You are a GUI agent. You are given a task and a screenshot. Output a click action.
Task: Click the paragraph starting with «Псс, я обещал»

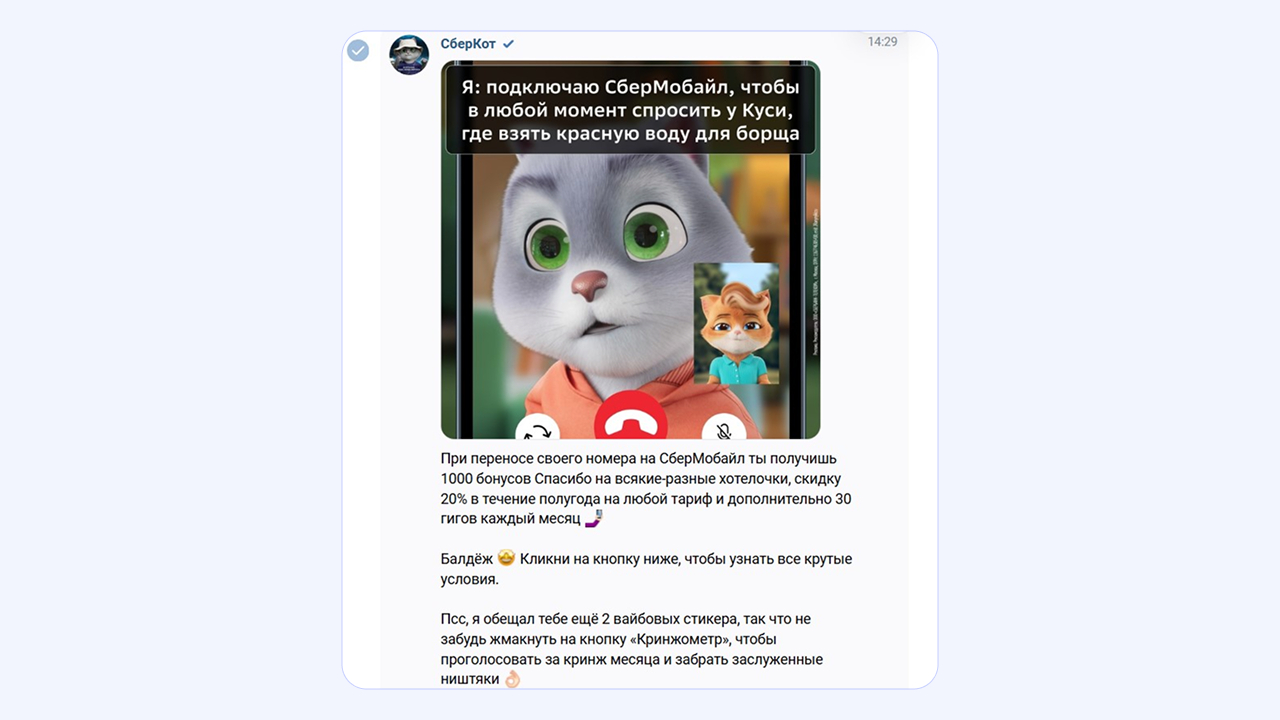(x=632, y=649)
